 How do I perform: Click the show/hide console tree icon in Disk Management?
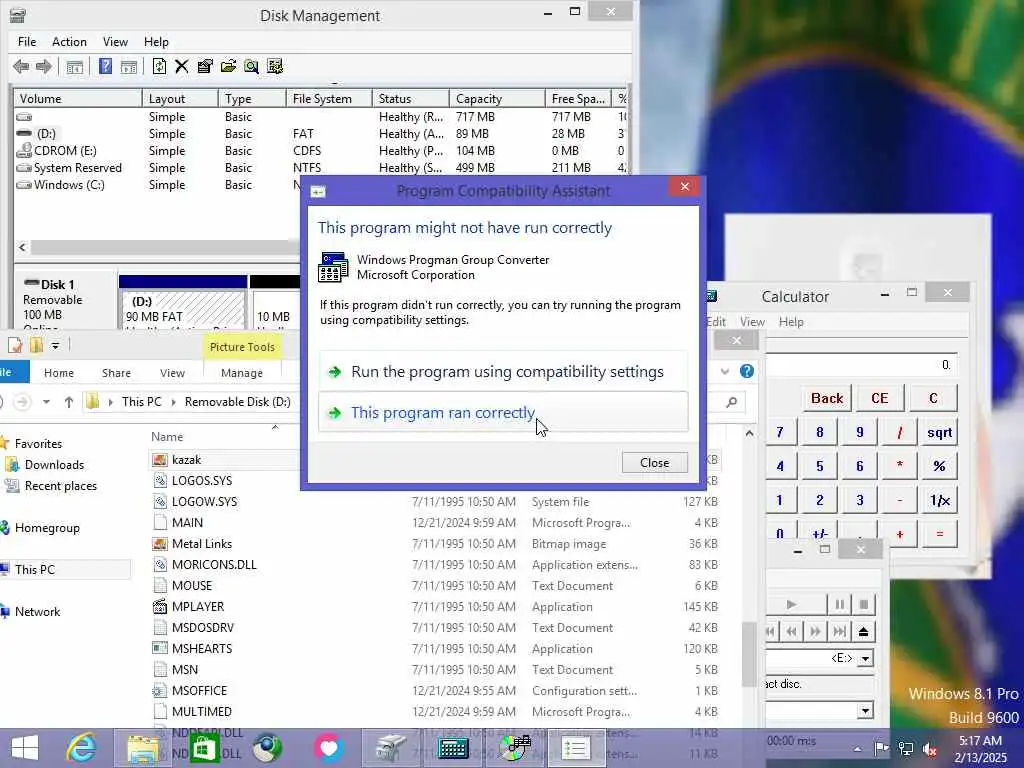74,66
